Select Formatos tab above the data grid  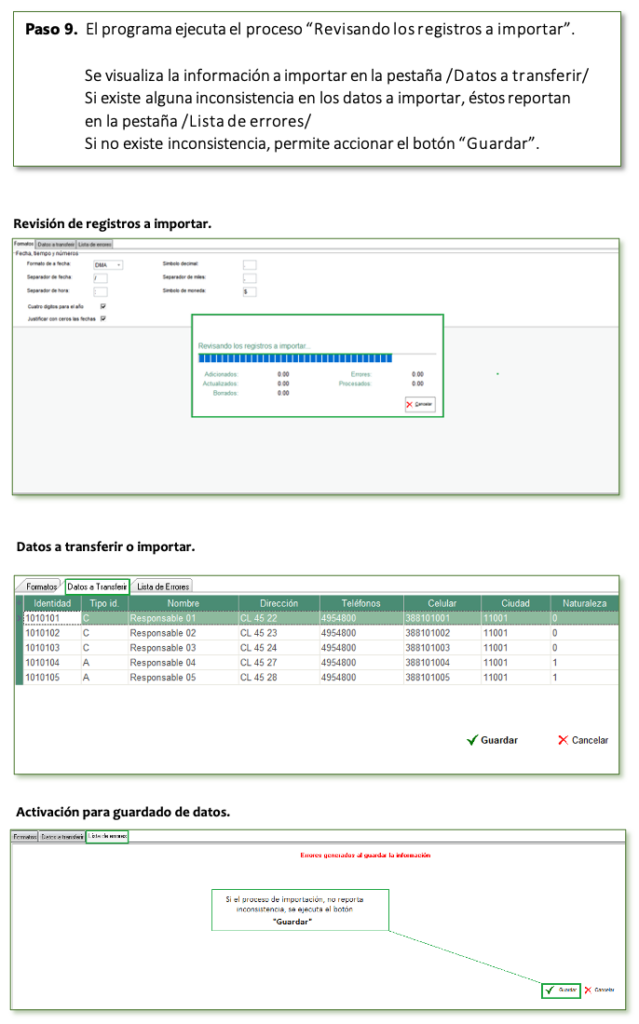coord(42,586)
